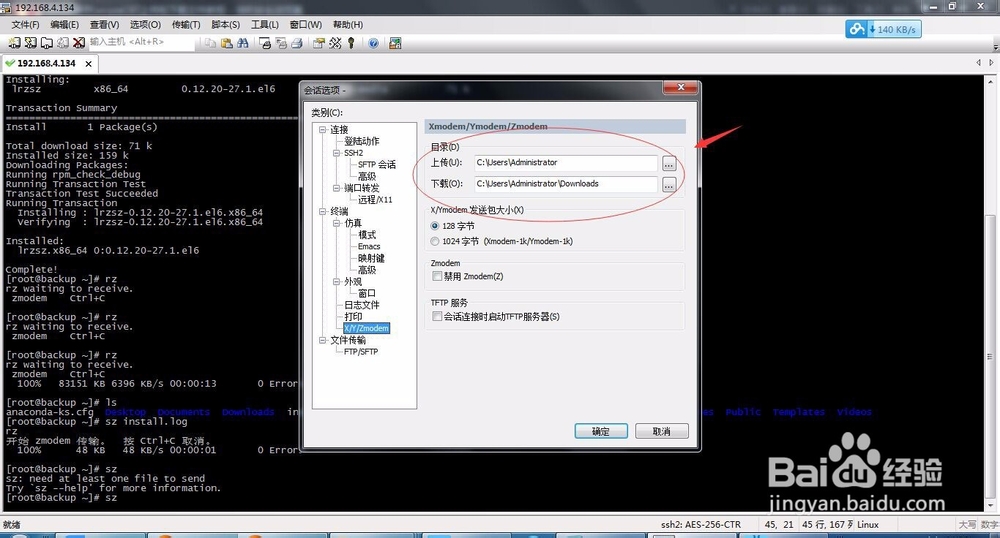
Task: Open the 帮助(H) menu
Action: tap(348, 25)
